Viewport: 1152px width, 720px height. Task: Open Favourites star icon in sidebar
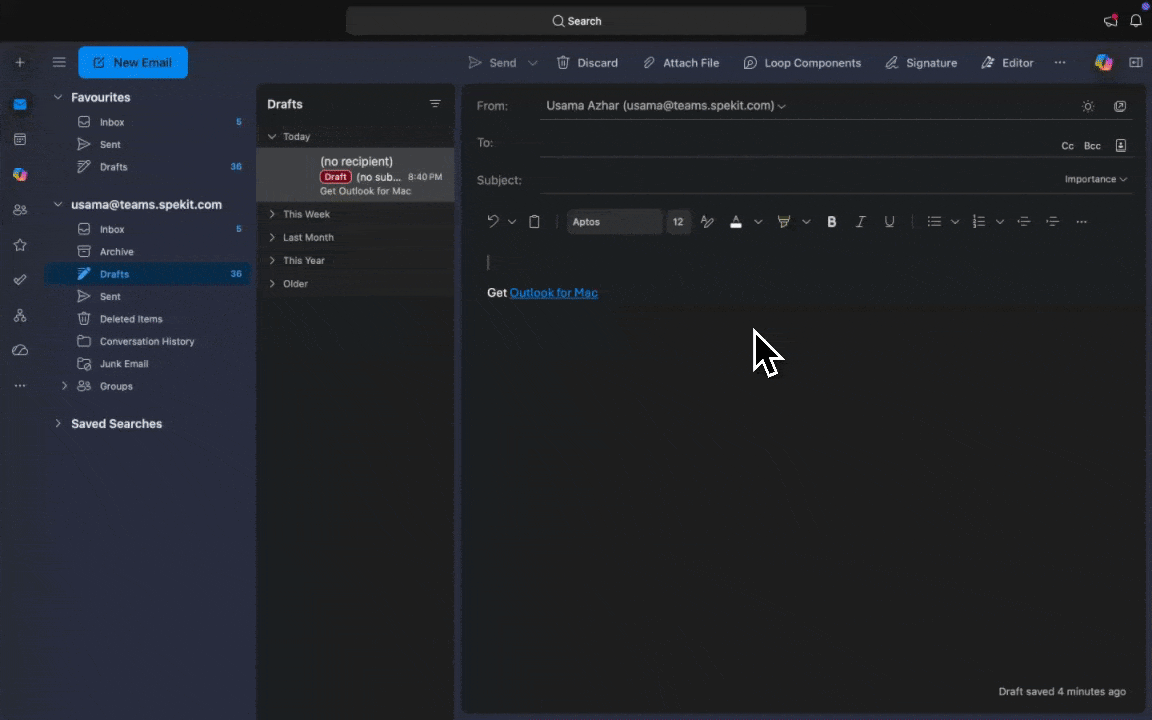[x=20, y=245]
